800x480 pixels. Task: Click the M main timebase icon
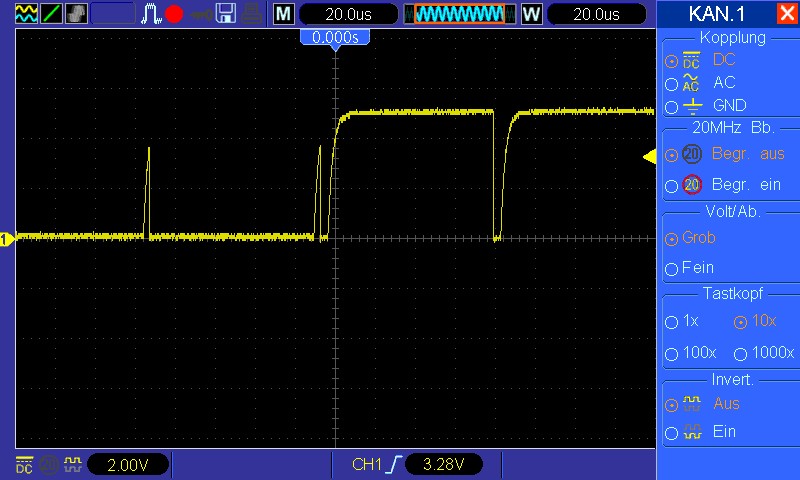284,14
